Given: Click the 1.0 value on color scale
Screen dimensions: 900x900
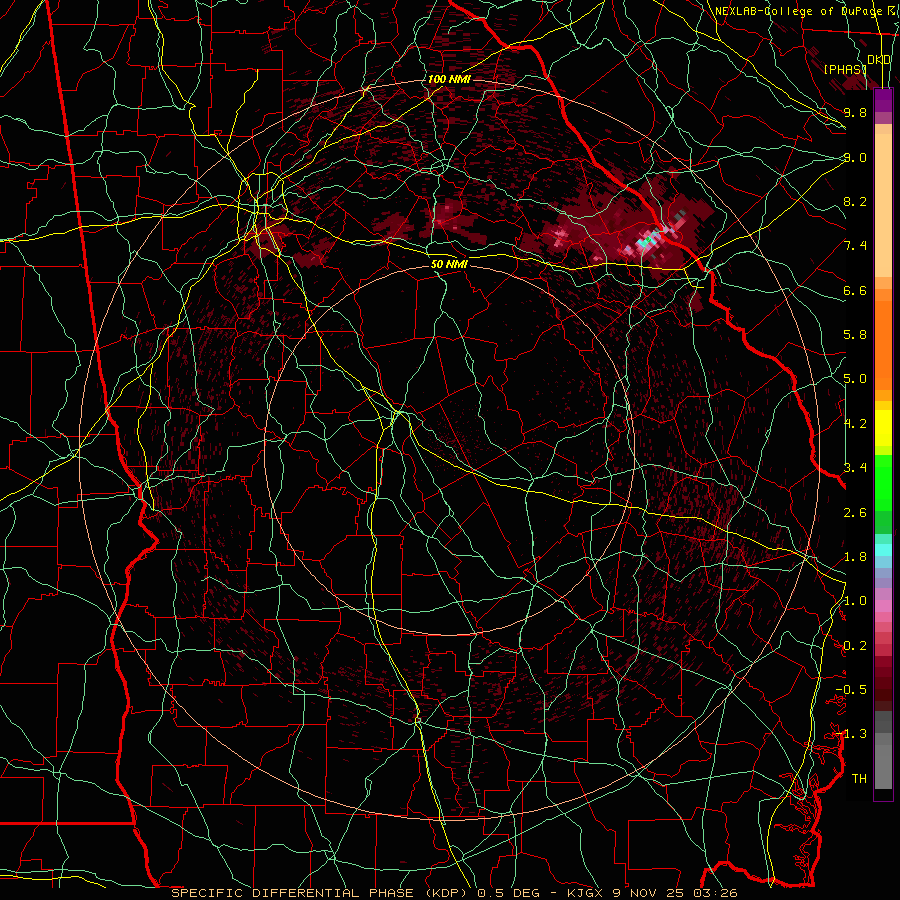Looking at the screenshot, I should click(x=855, y=601).
